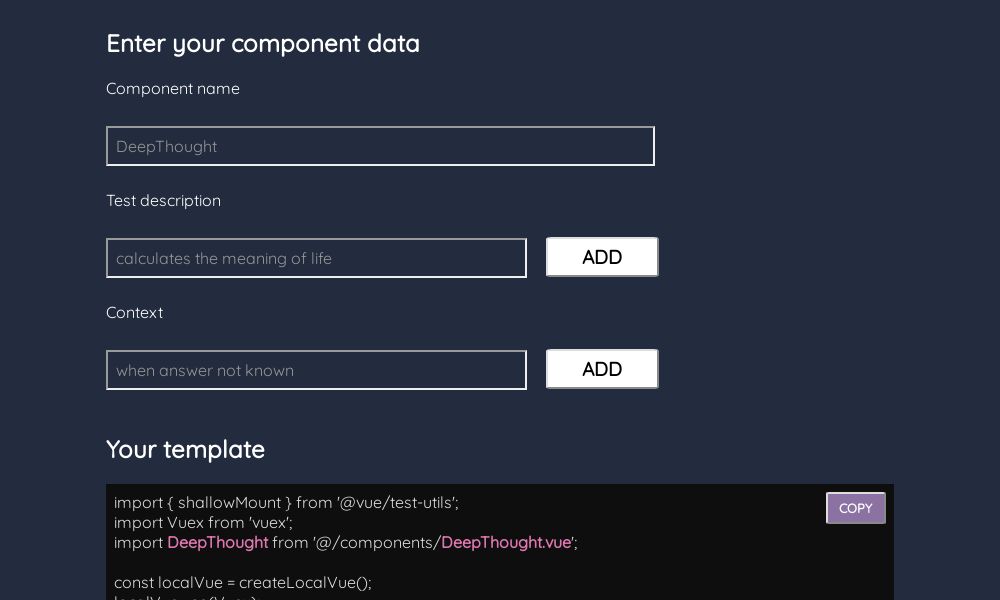Click the 'Your template' heading

pos(186,449)
